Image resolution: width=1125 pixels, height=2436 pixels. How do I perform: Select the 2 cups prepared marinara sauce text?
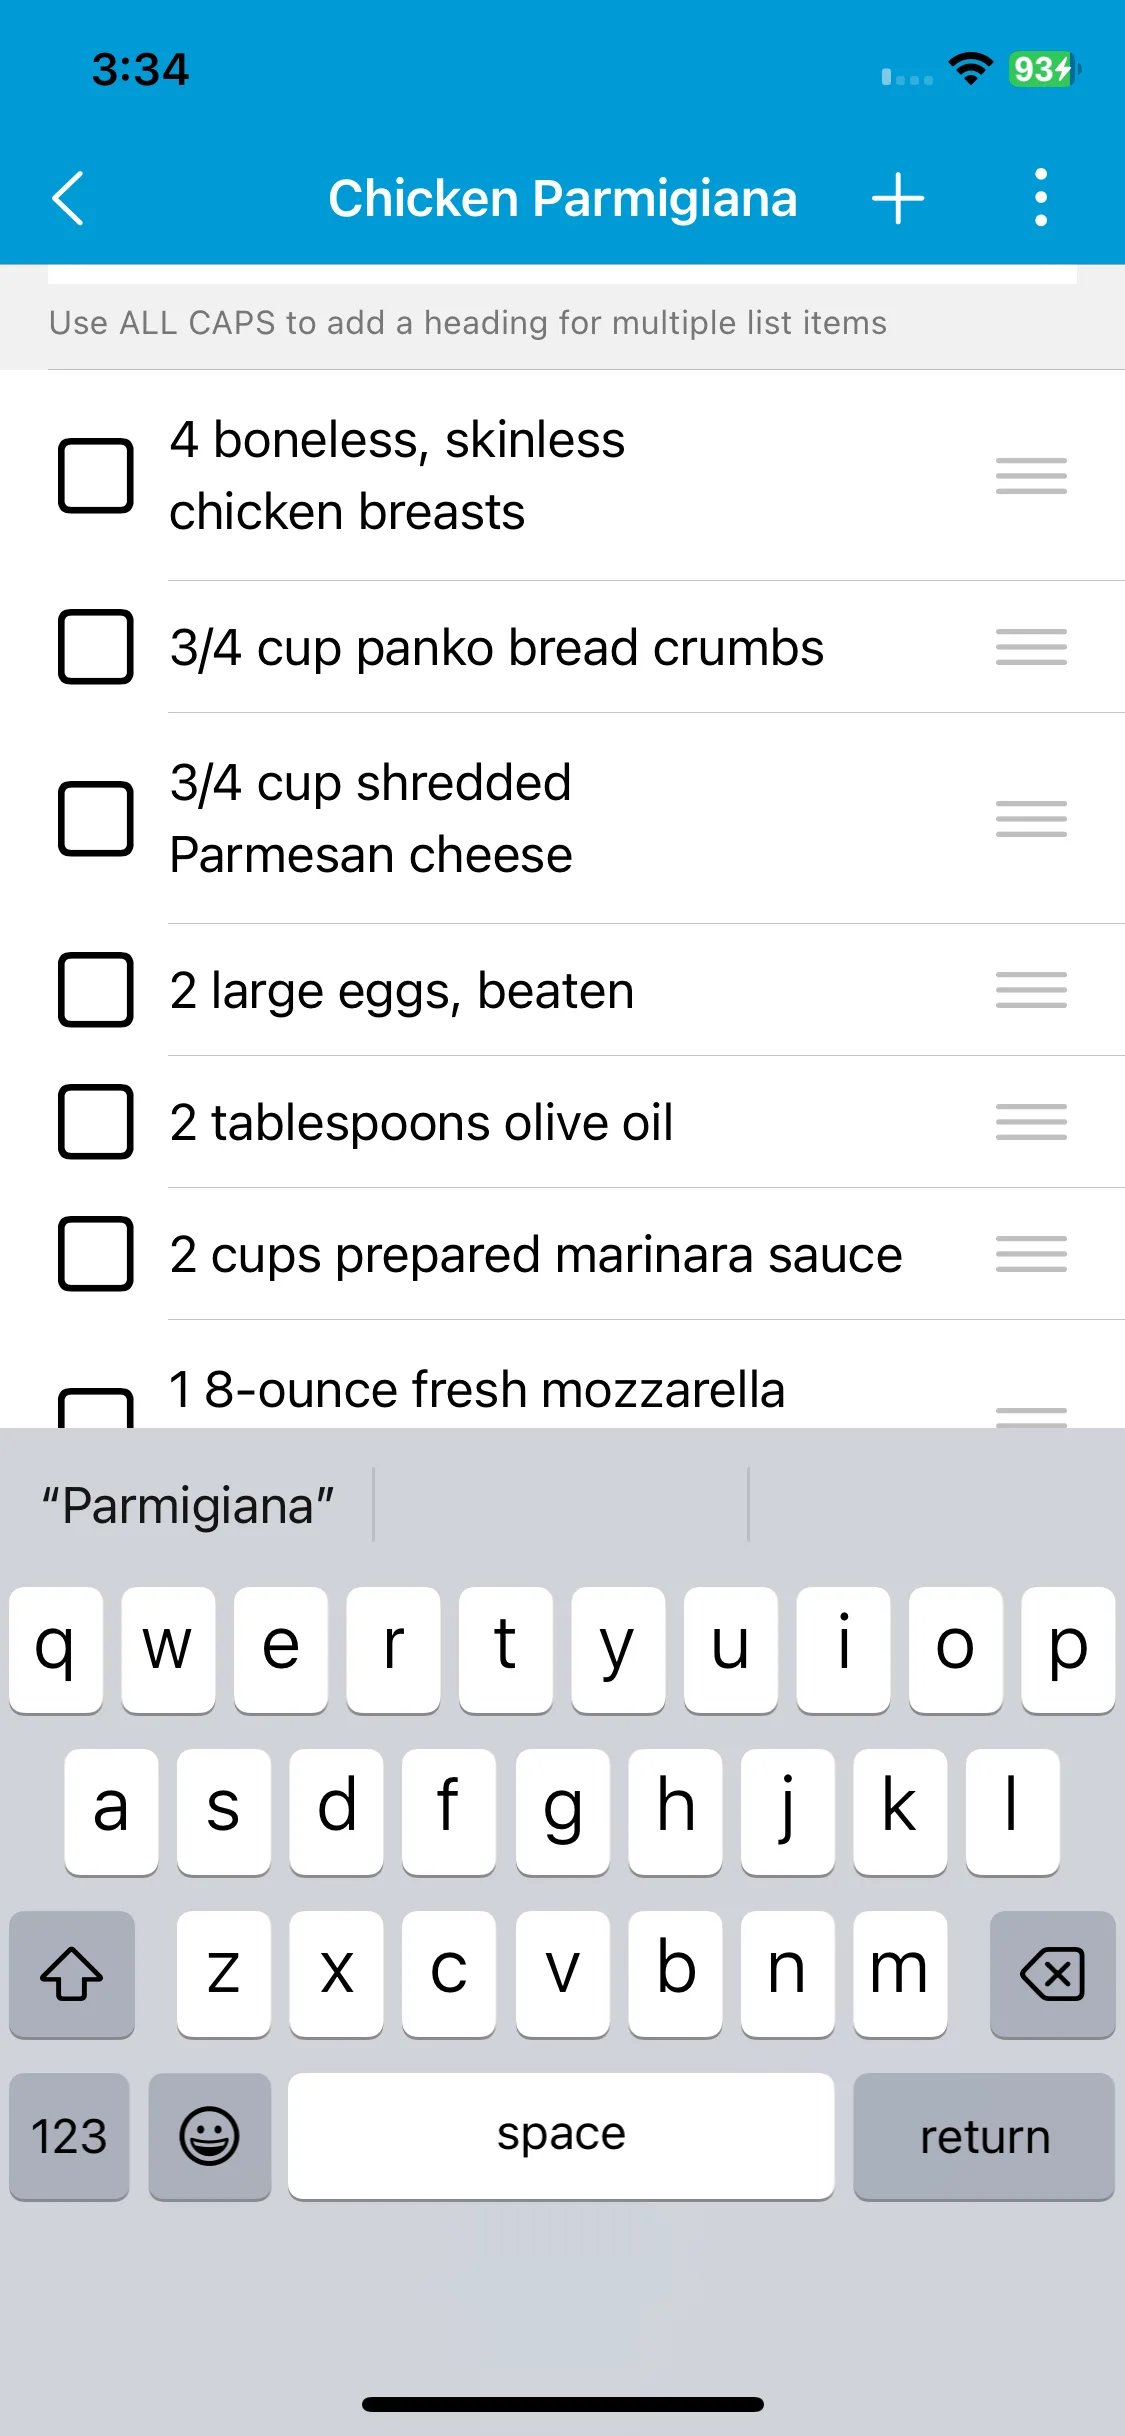point(536,1255)
